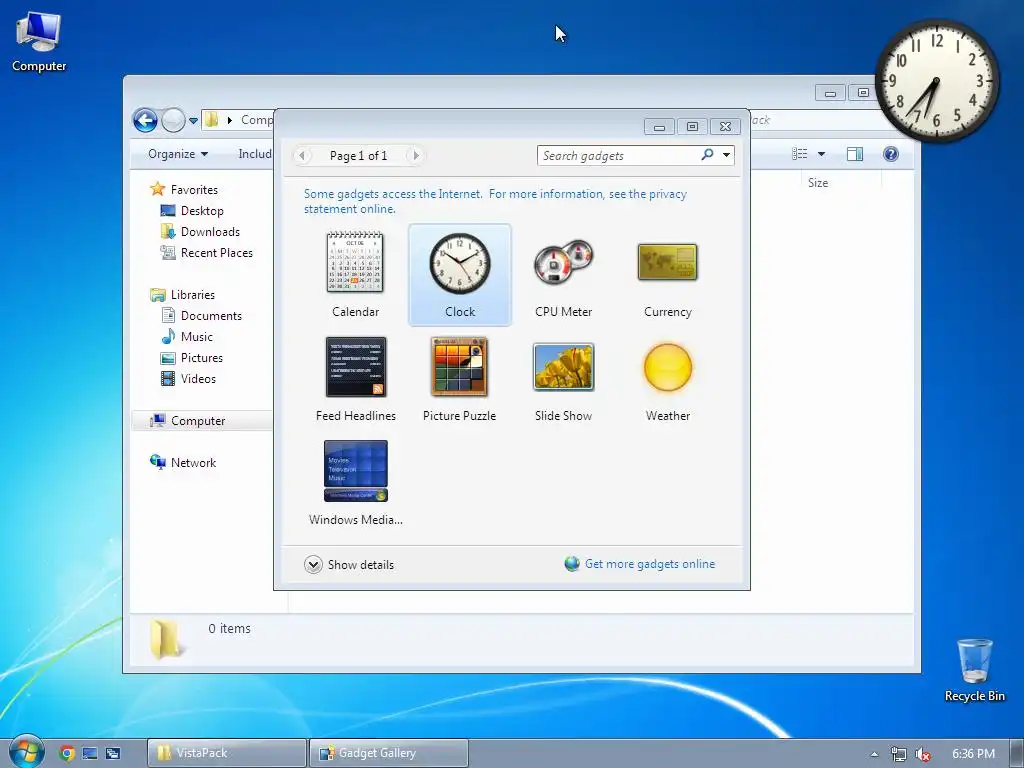
Task: Change view icon in Explorer toolbar
Action: coord(799,153)
